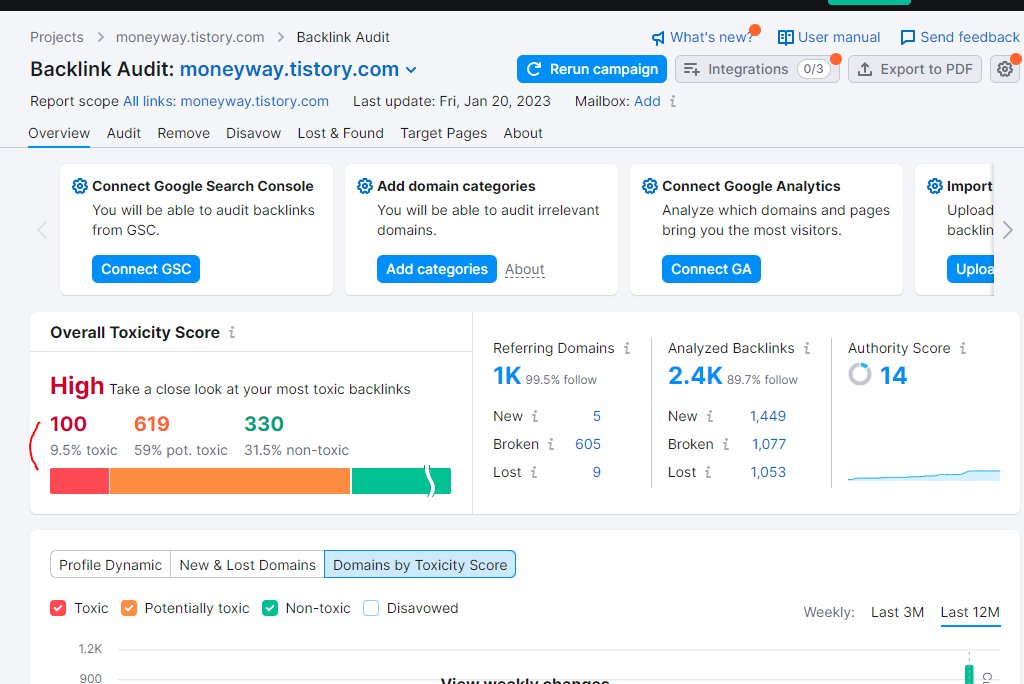Click the Connect GSC button
This screenshot has height=684, width=1024.
point(146,269)
